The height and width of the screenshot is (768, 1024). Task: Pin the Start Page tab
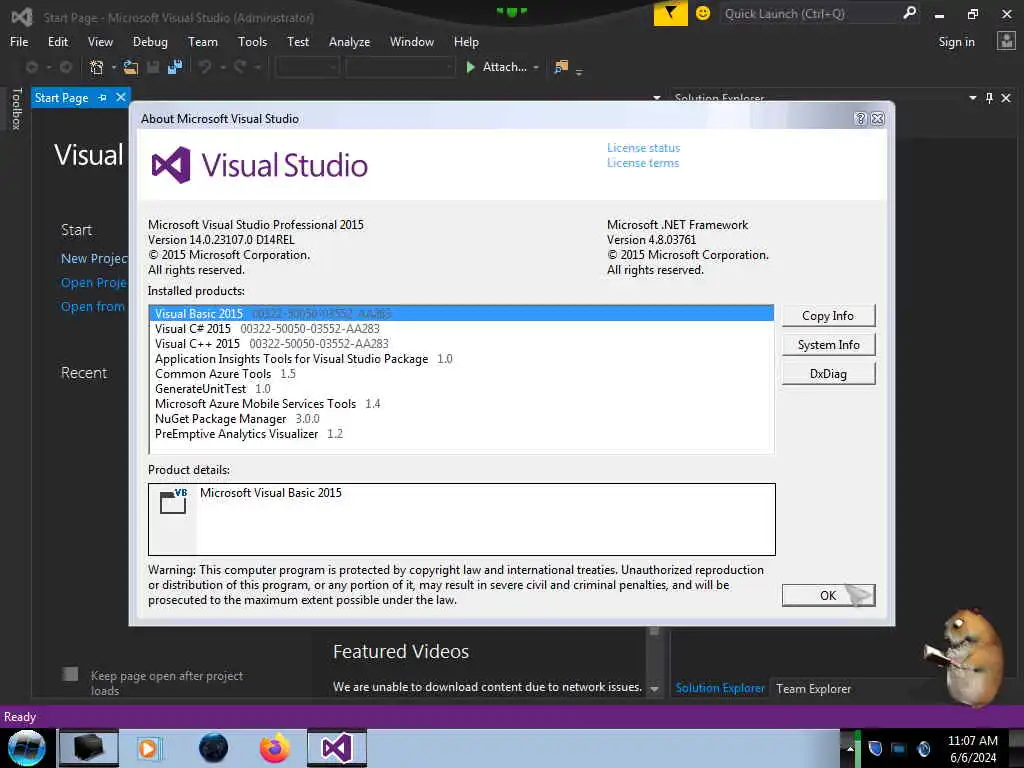coord(103,97)
